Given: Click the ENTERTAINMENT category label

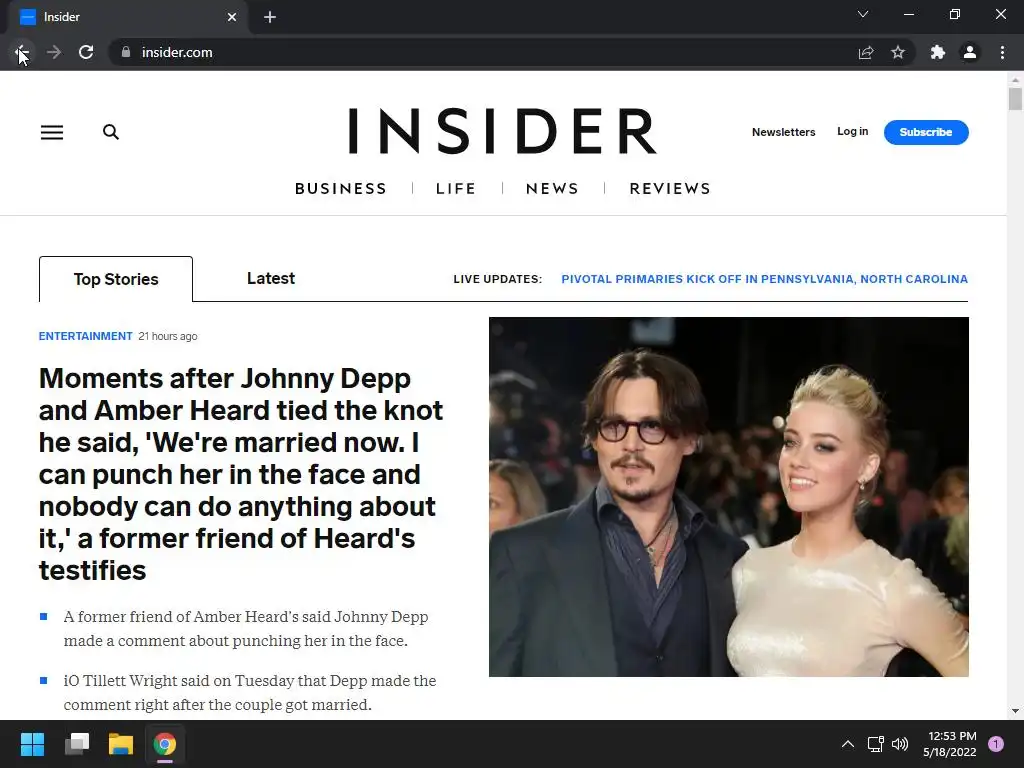Looking at the screenshot, I should point(86,336).
